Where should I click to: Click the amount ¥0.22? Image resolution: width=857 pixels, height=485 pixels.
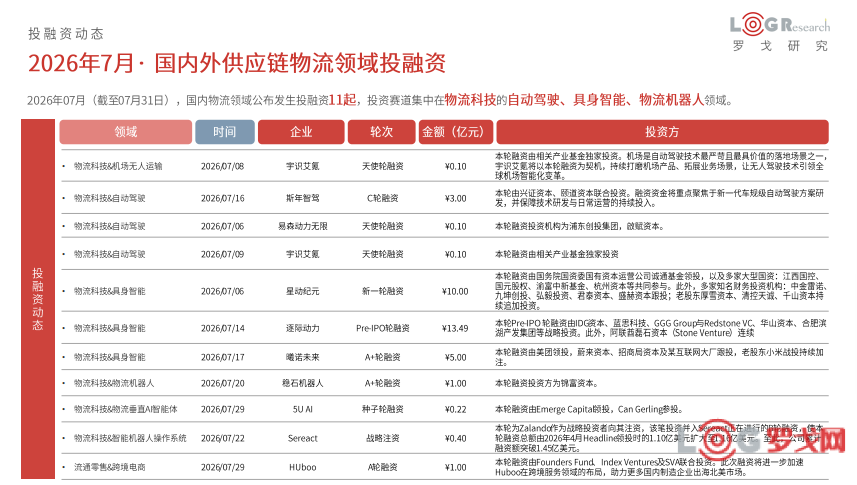click(456, 409)
